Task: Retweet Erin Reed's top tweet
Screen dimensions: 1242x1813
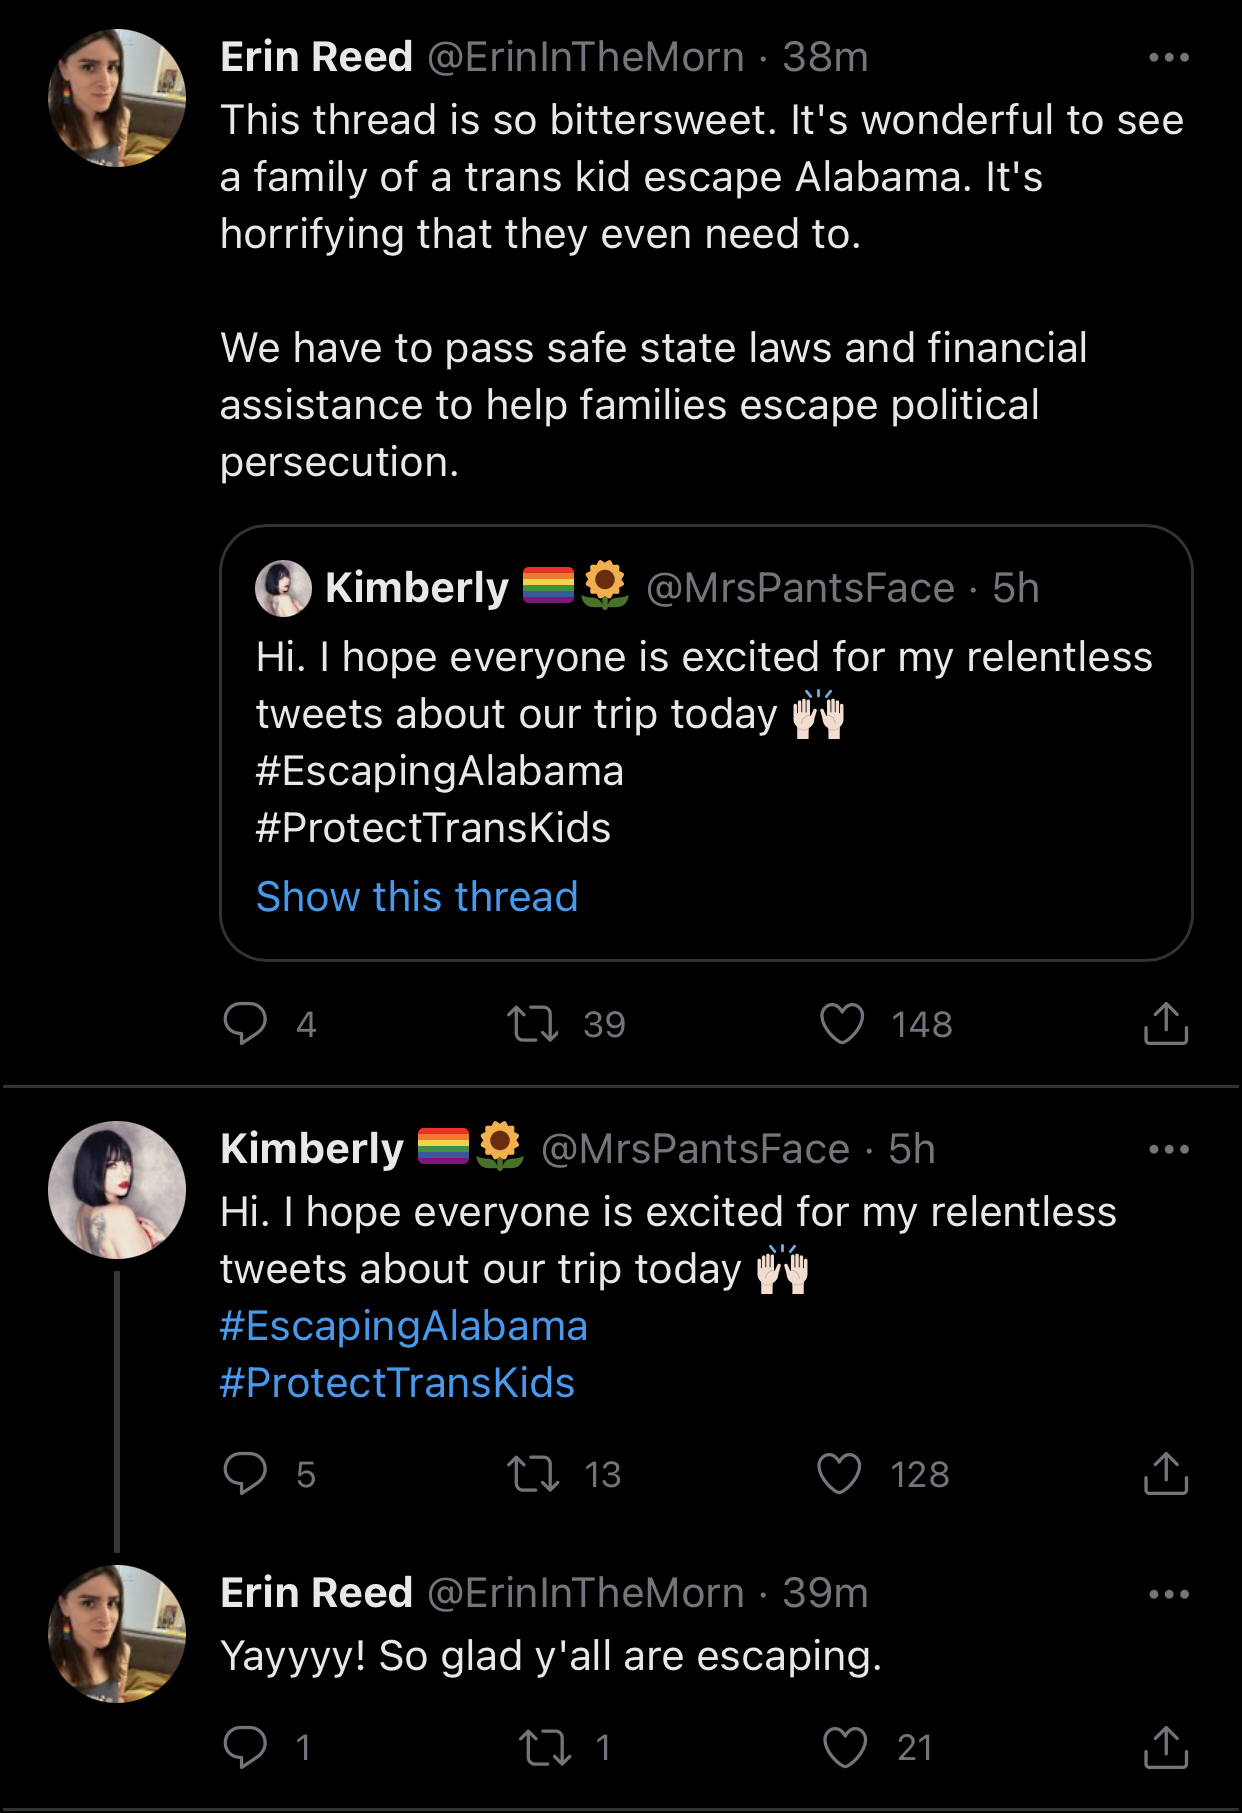Action: click(x=532, y=1023)
